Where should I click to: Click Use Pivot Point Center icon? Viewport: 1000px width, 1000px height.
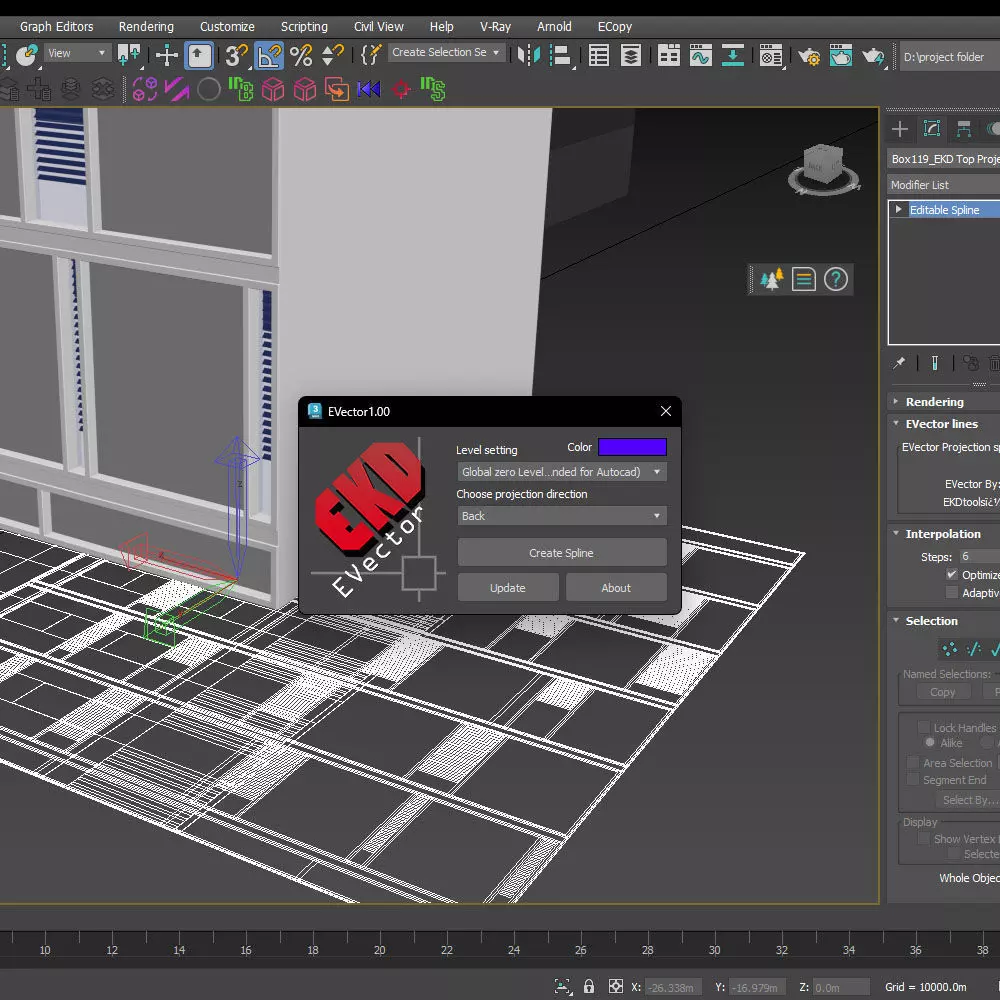coord(129,55)
